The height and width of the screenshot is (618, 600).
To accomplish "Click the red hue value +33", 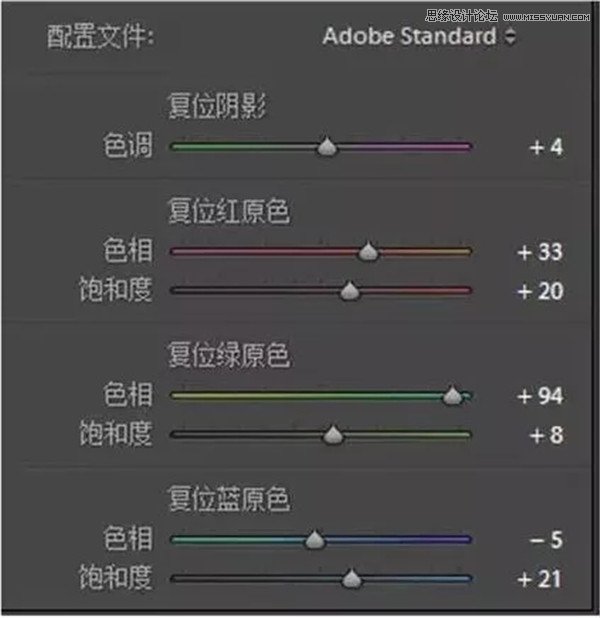I will coord(540,252).
